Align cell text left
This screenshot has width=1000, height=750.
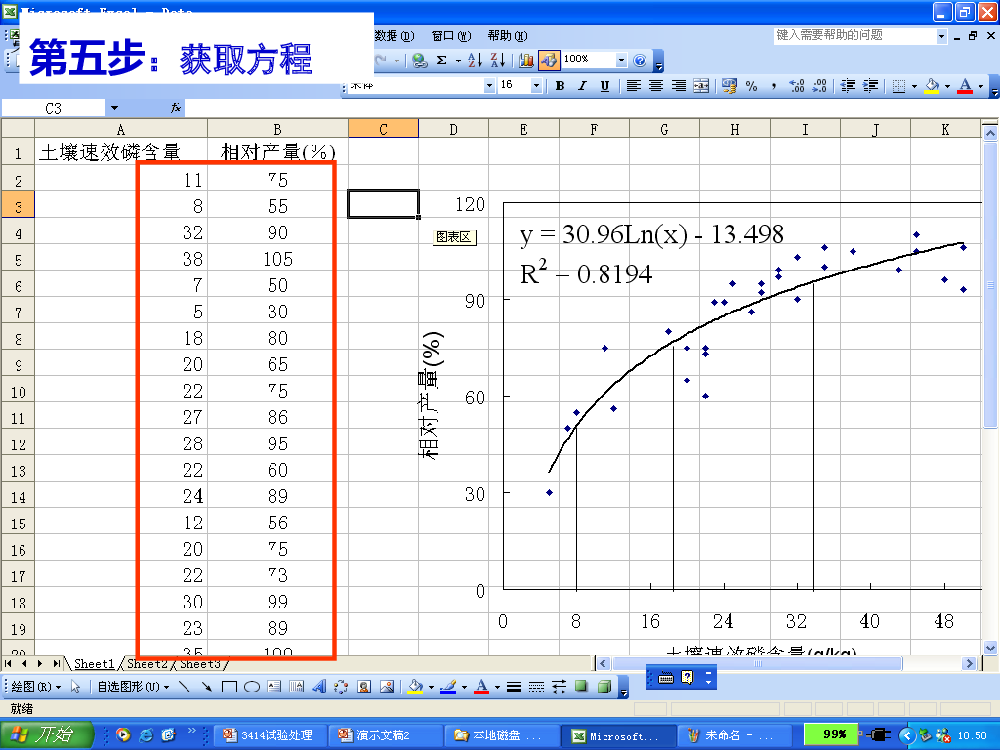[633, 85]
